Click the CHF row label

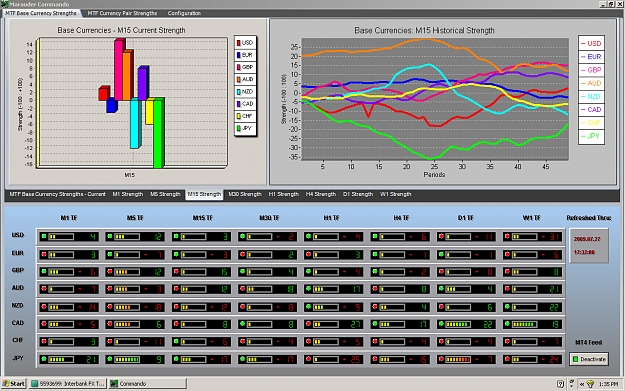(18, 340)
